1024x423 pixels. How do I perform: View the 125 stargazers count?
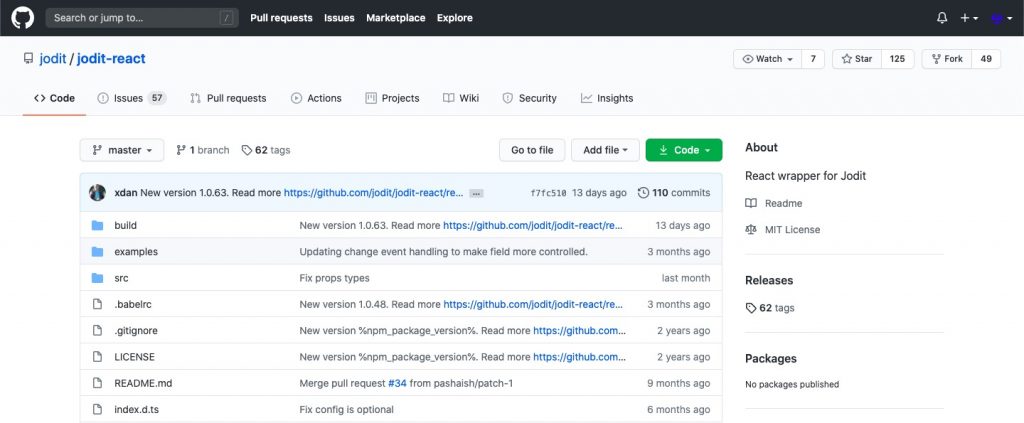(x=897, y=59)
